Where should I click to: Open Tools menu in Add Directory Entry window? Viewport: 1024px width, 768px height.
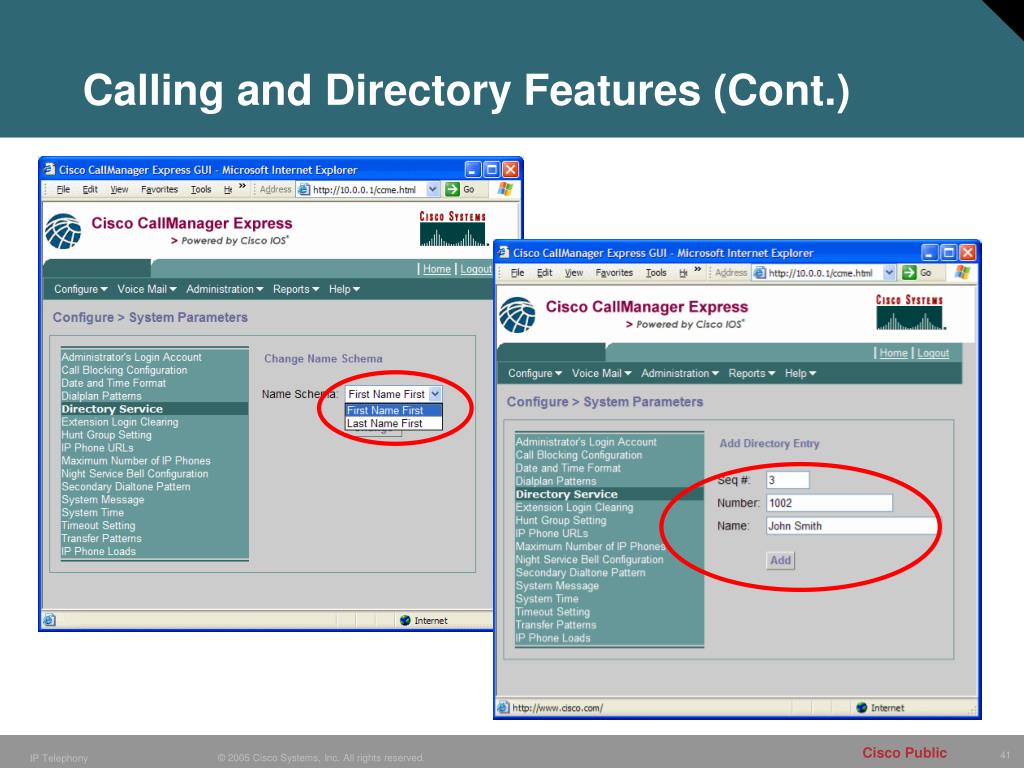656,272
